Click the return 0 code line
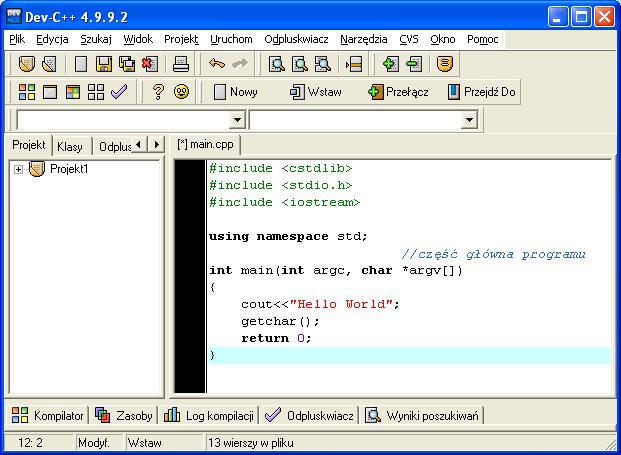Viewport: 621px width, 455px height. (276, 338)
